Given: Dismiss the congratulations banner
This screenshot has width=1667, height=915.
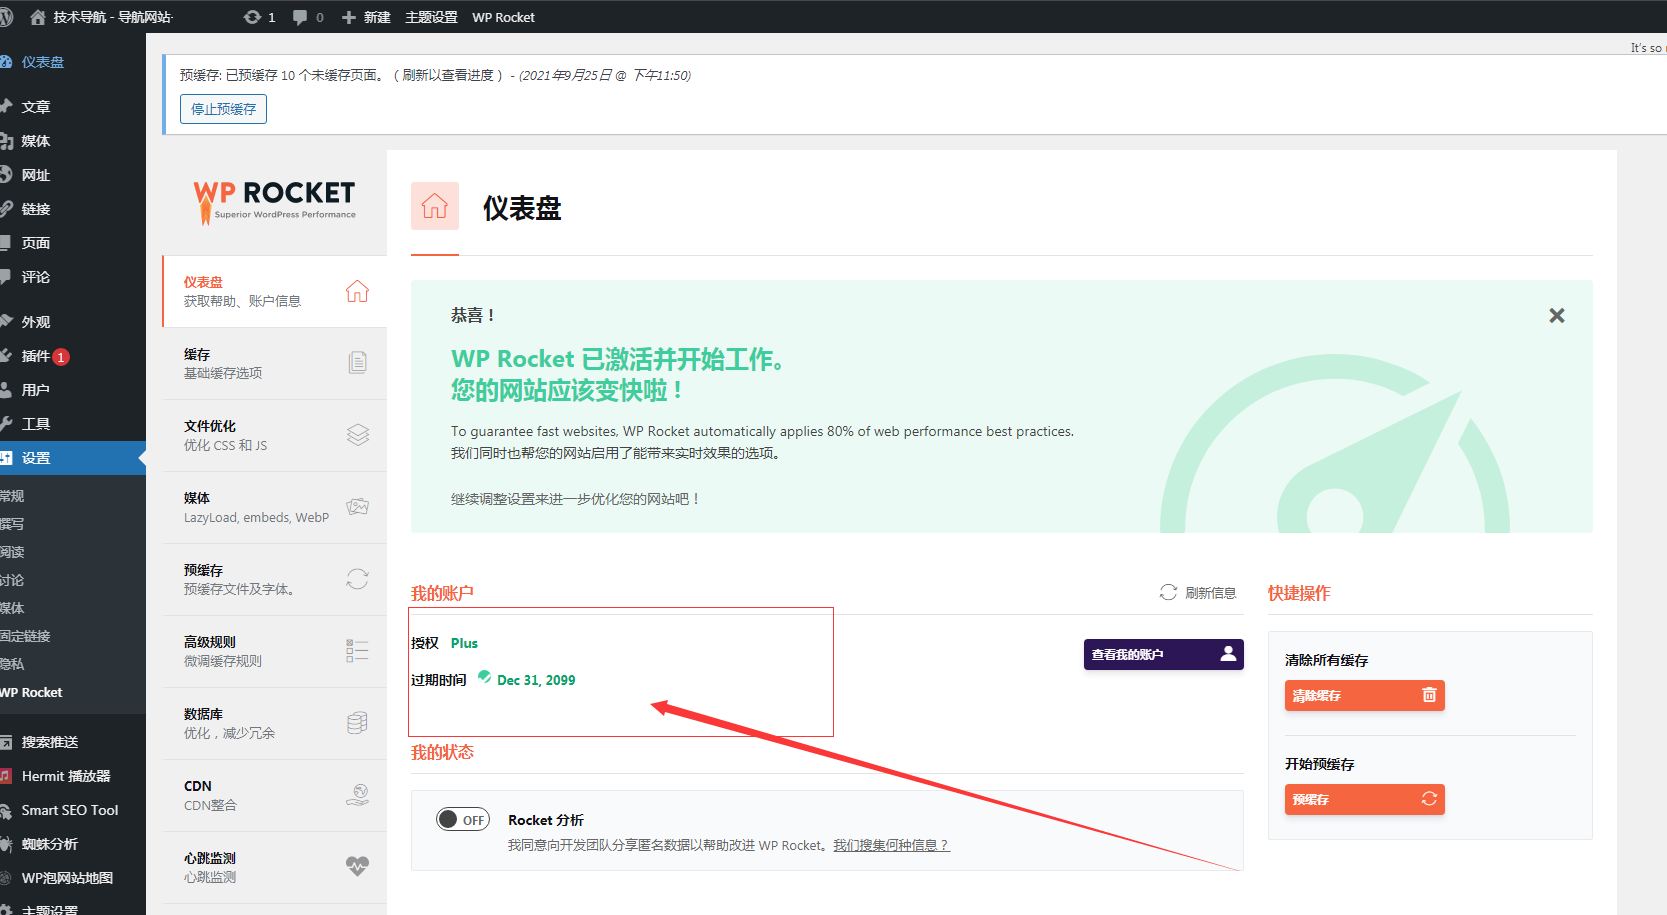Looking at the screenshot, I should point(1556,316).
